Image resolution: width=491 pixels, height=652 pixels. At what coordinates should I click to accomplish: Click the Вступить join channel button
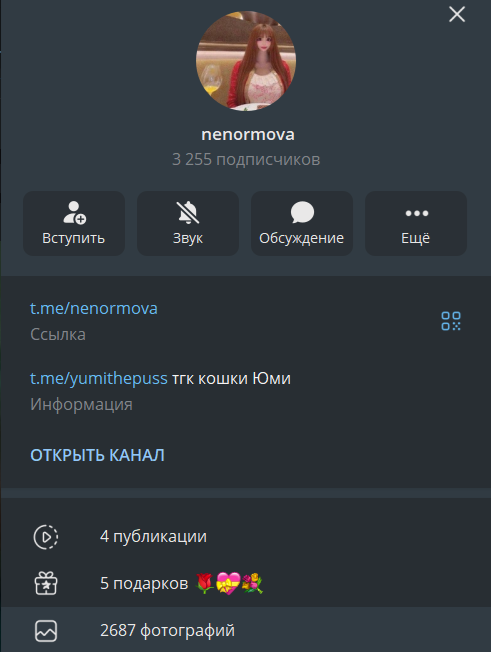(74, 223)
